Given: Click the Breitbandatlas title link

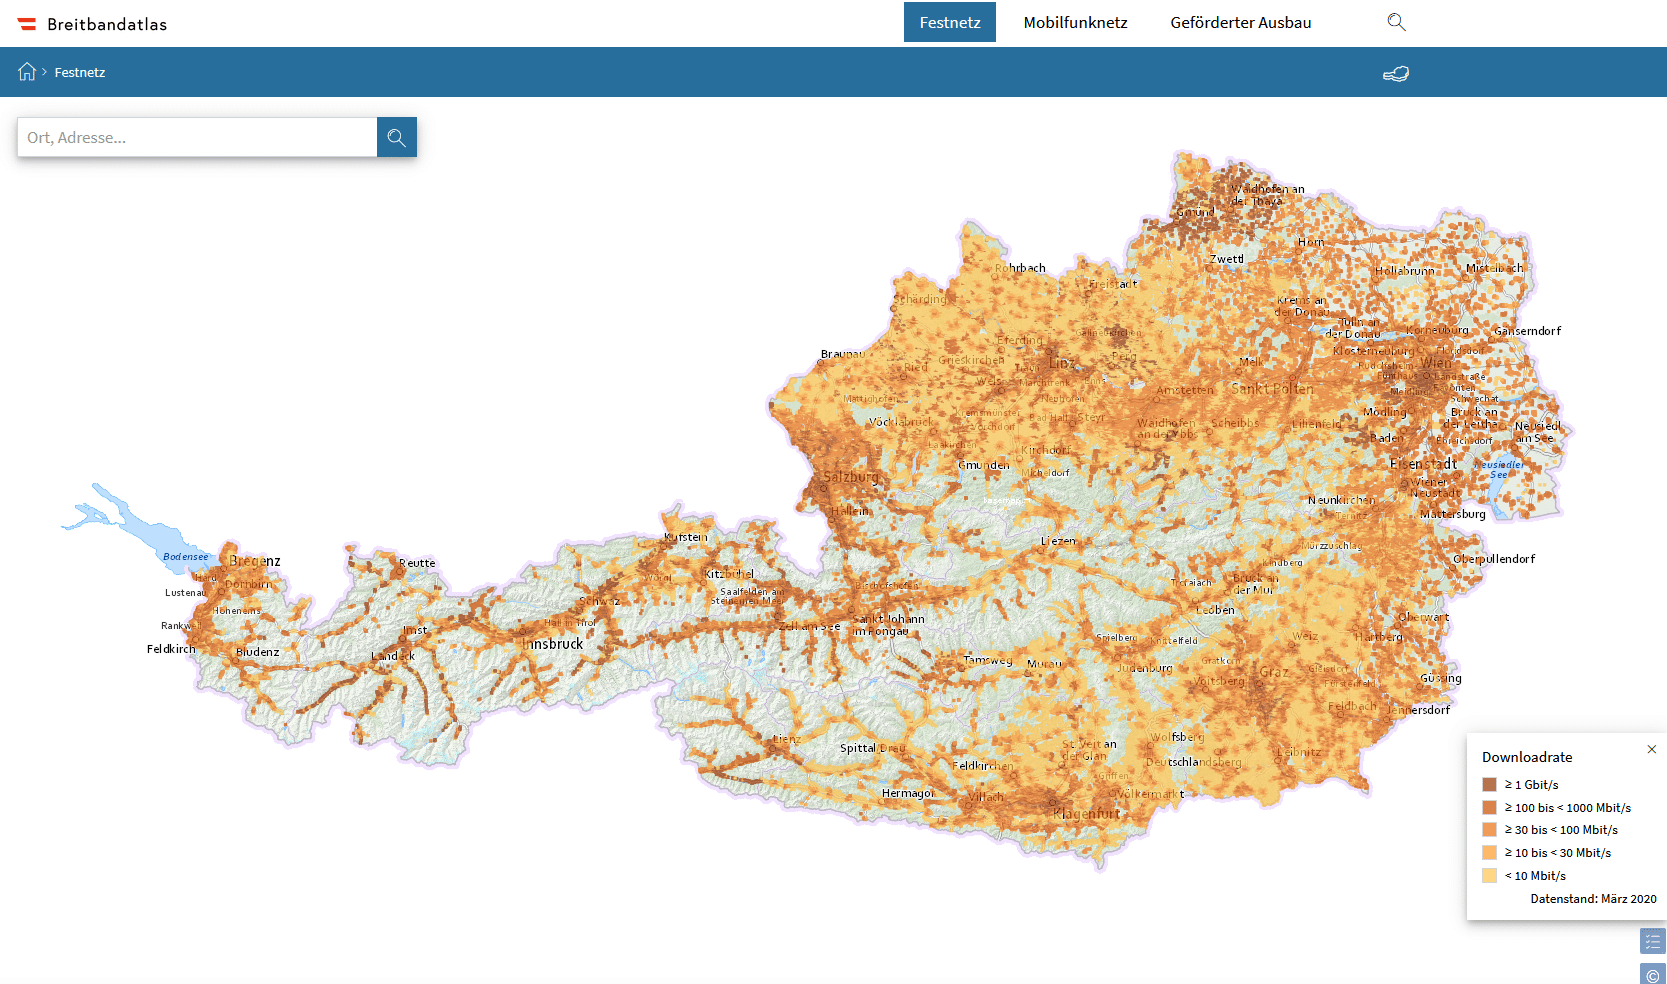Looking at the screenshot, I should coord(107,24).
